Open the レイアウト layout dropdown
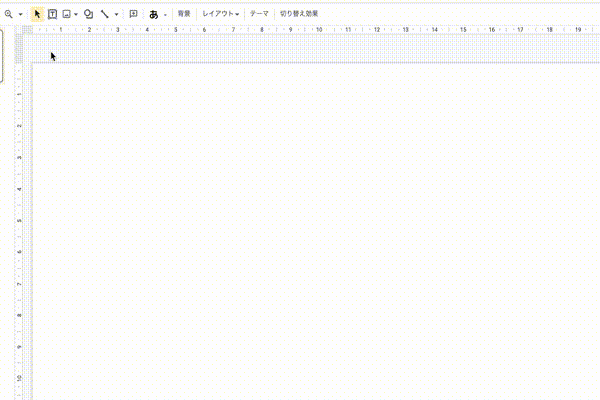 coord(220,14)
